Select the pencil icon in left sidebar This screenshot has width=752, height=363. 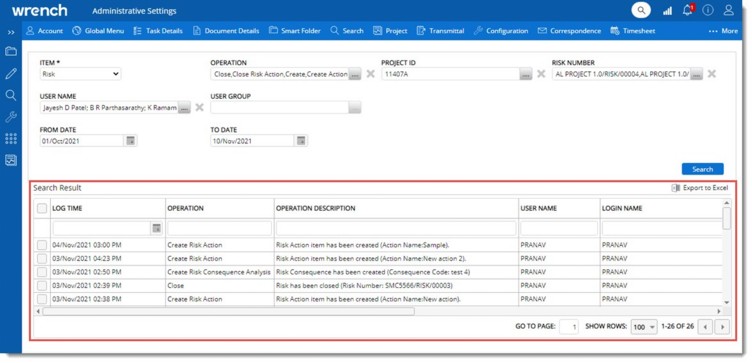tap(11, 73)
